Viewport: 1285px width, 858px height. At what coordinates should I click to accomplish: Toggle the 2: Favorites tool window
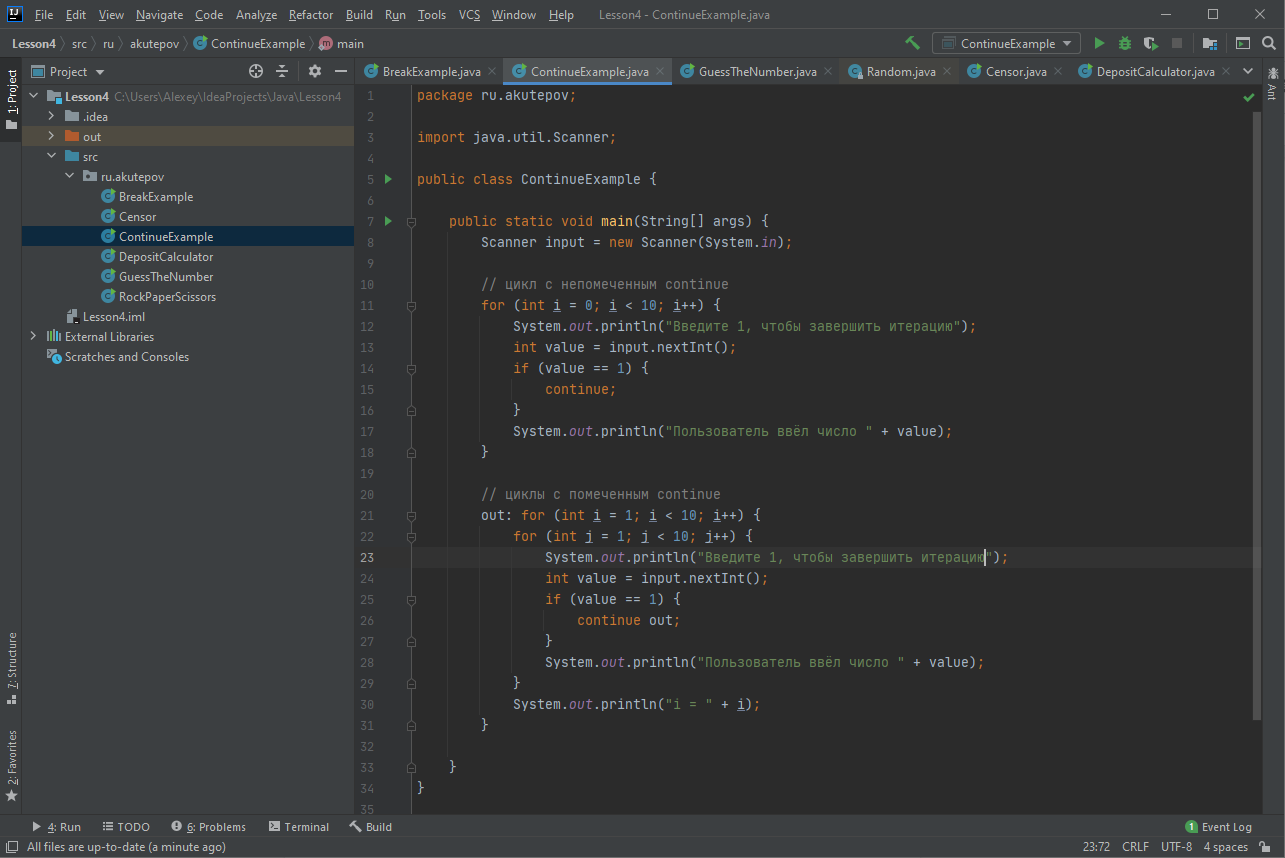click(x=11, y=766)
